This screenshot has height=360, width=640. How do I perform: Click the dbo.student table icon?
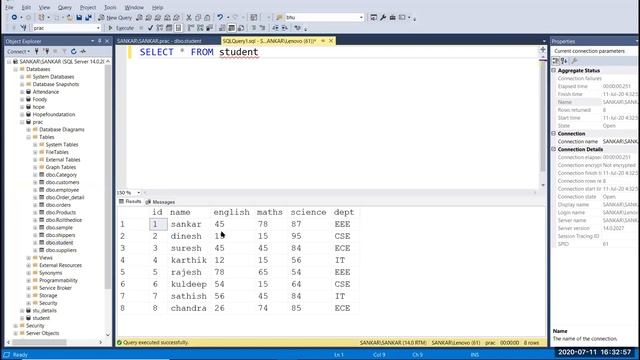click(x=42, y=243)
